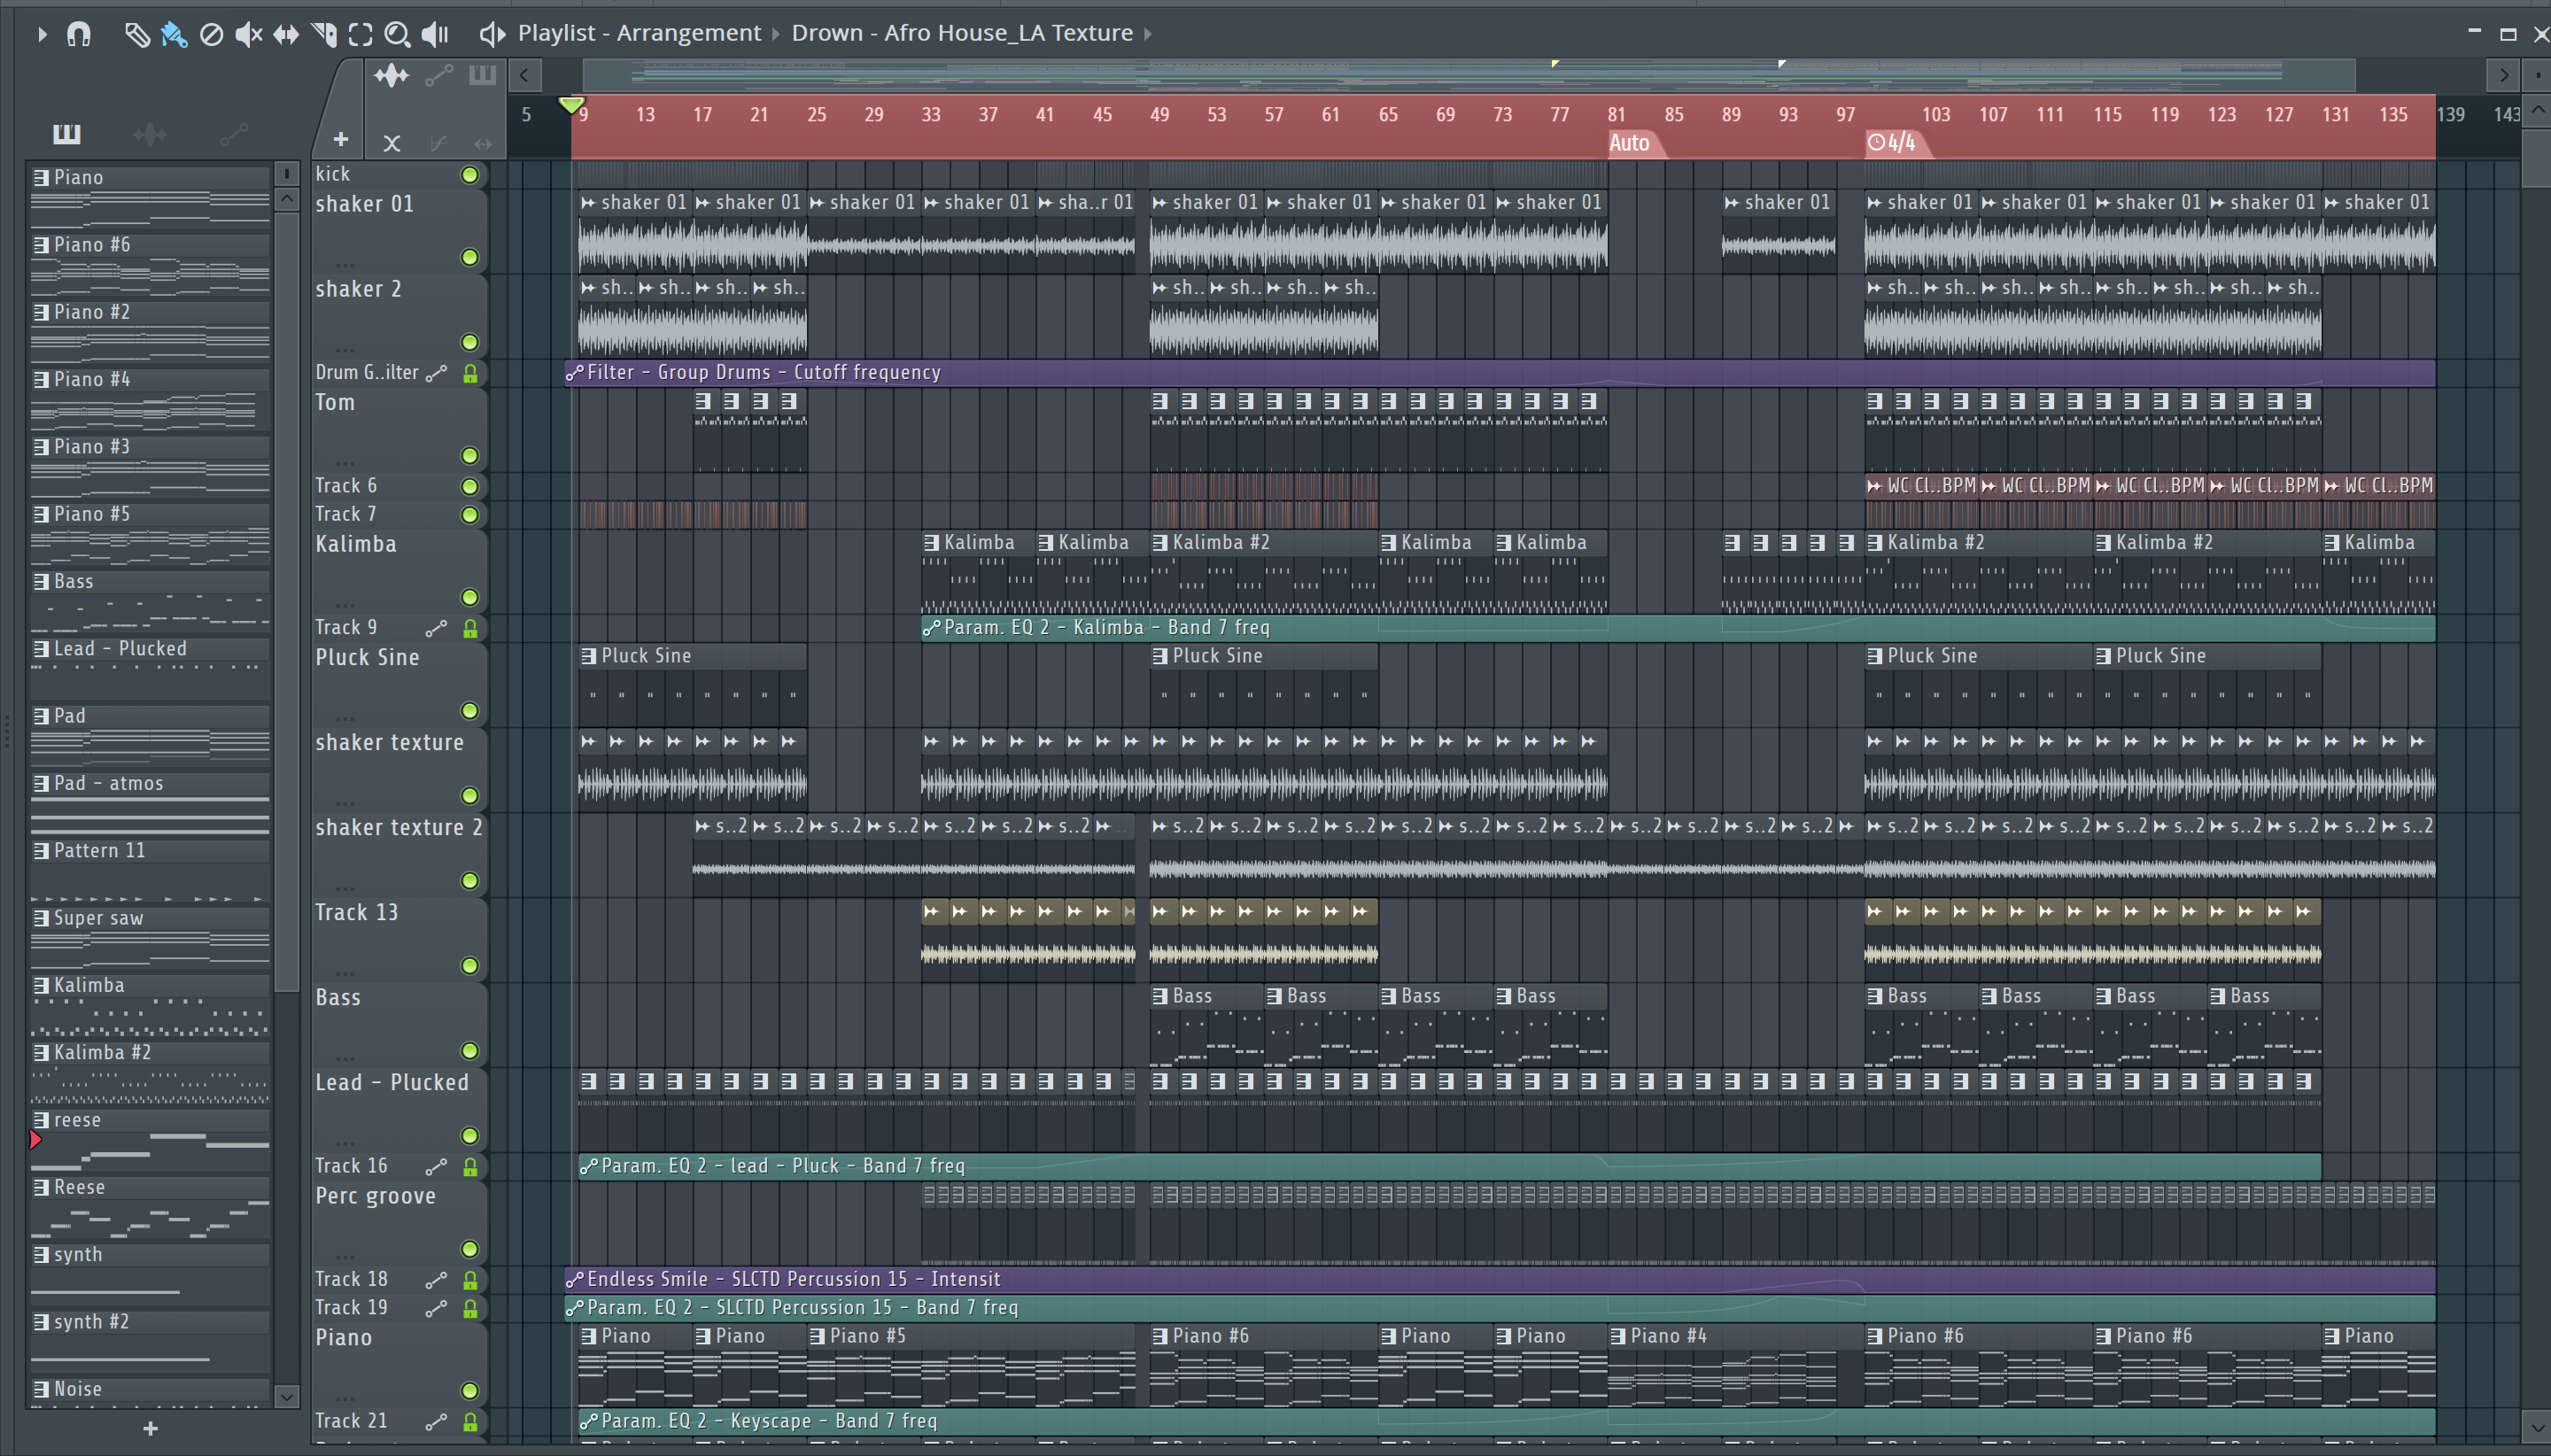Open first Pluck Sine clip menu icon
Screen dimensions: 2551x1456
[588, 657]
